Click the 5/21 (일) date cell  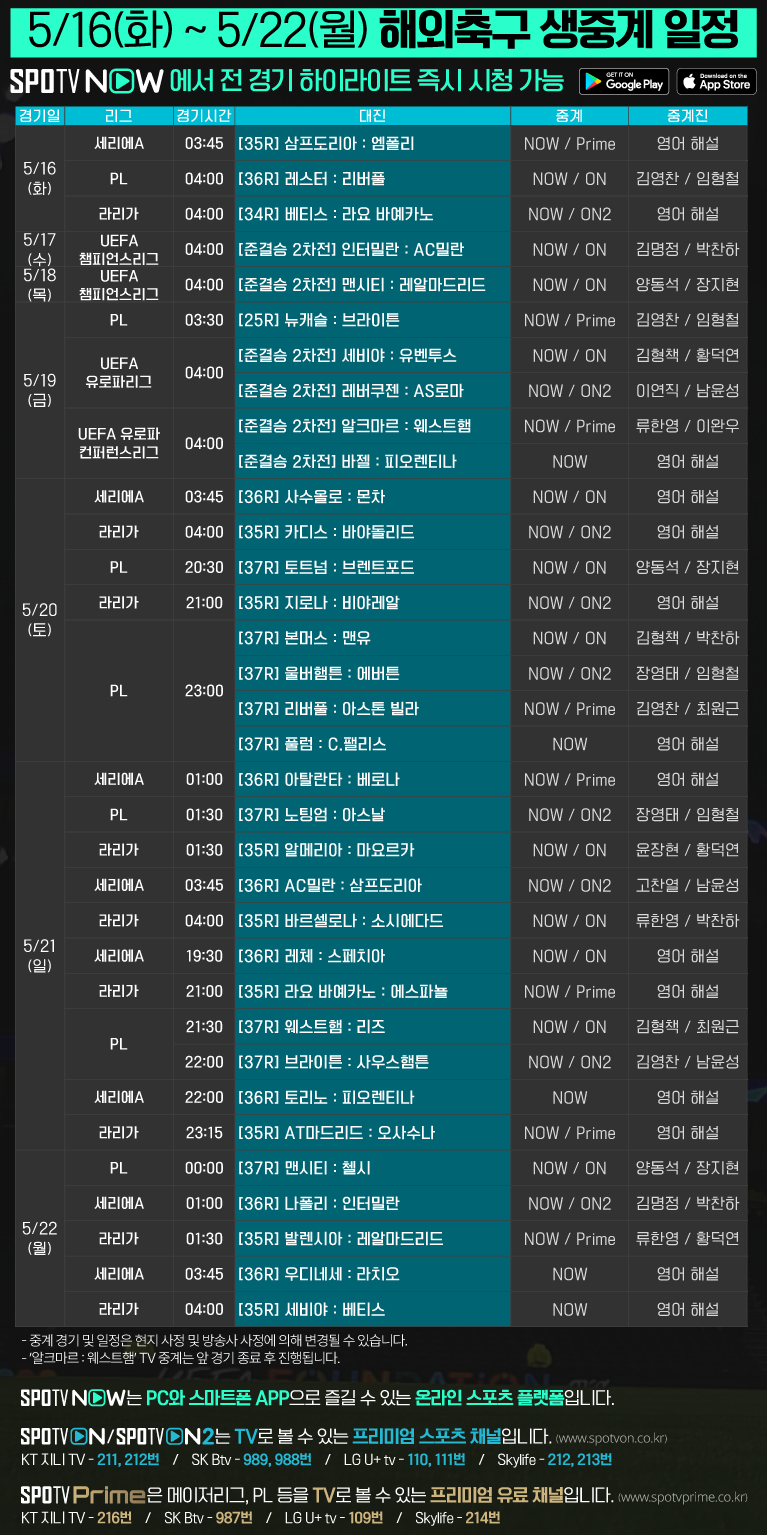click(40, 955)
